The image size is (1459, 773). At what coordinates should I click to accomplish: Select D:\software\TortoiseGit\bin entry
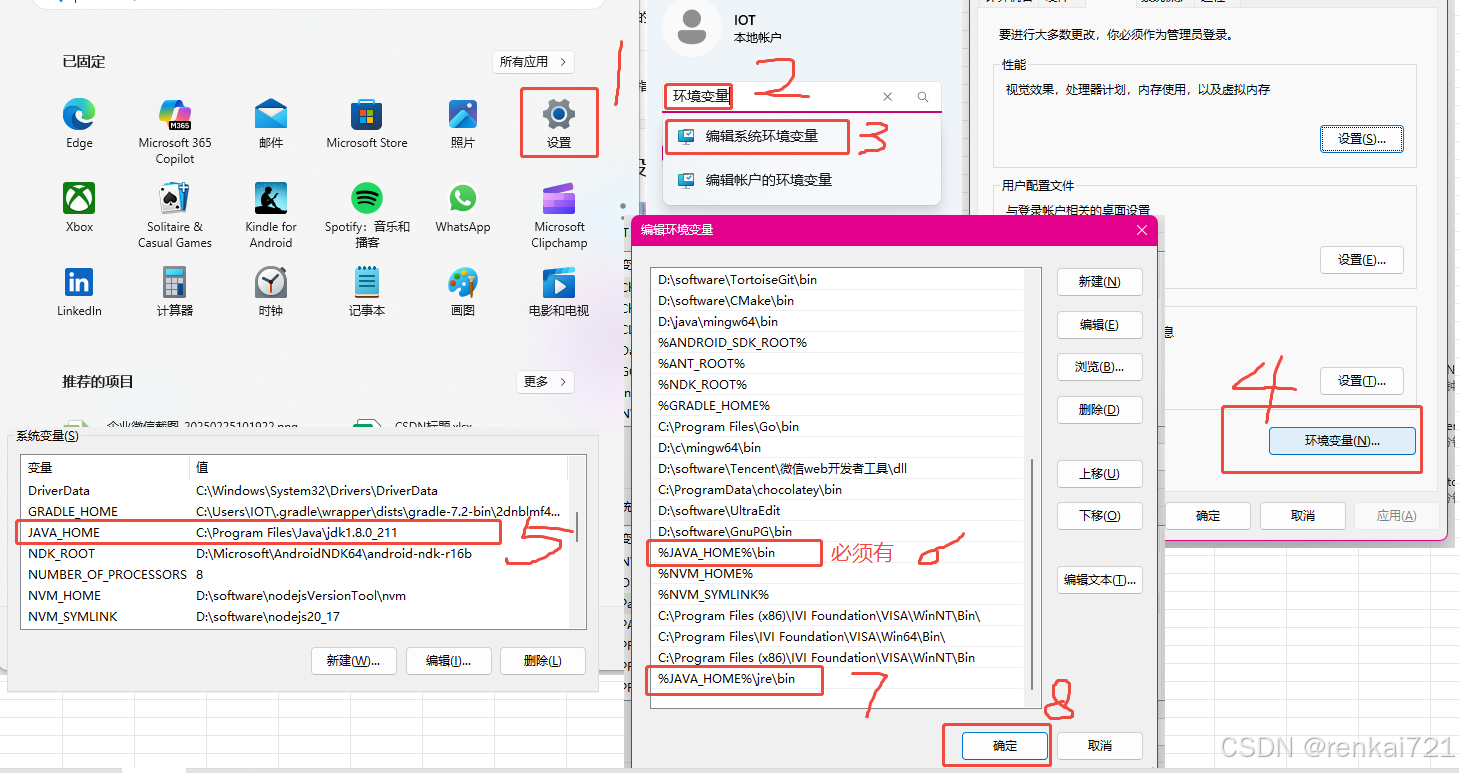838,280
